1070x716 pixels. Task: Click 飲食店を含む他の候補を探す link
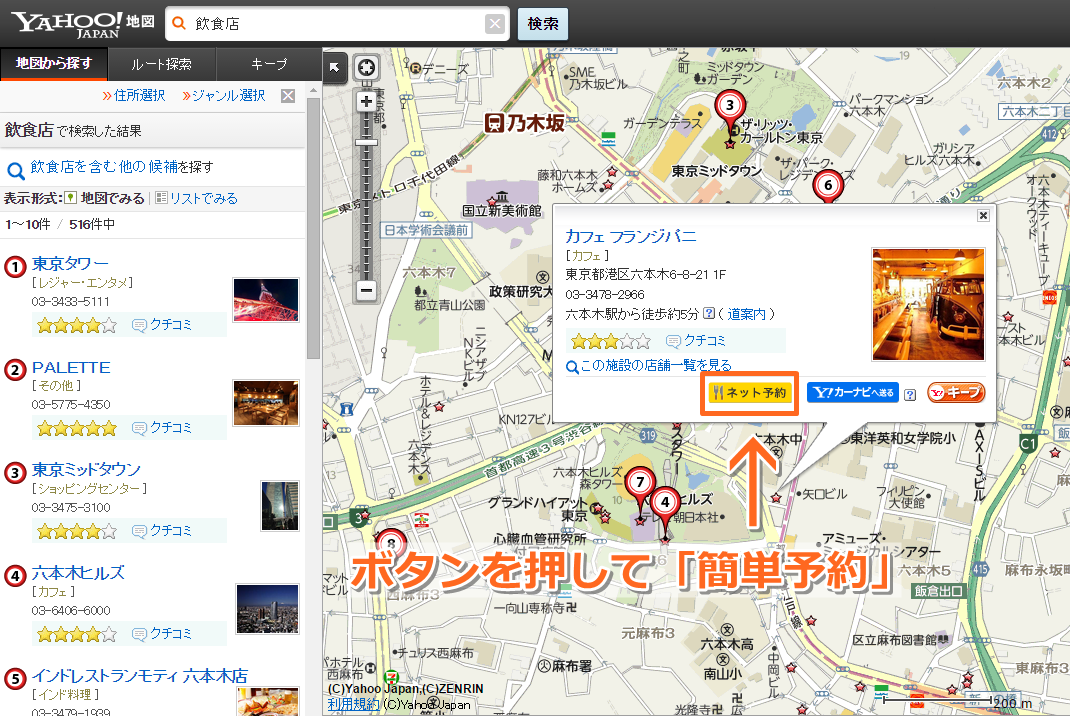click(x=121, y=167)
